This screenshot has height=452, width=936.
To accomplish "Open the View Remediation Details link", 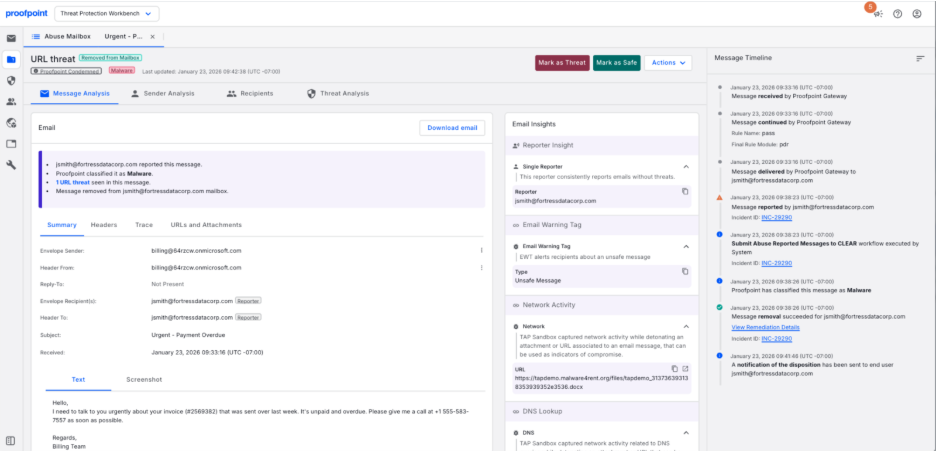I will 765,327.
